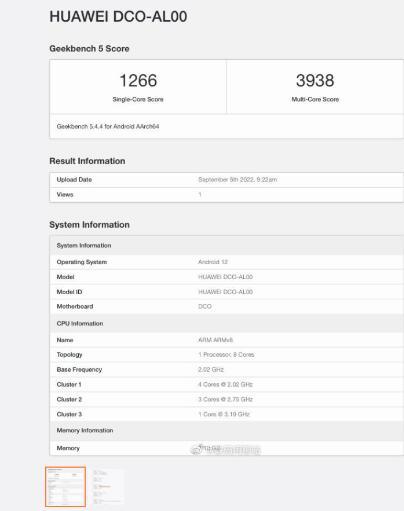Screen dimensions: 404x511
Task: Click the Weibo watermark logo icon
Action: tap(196, 450)
